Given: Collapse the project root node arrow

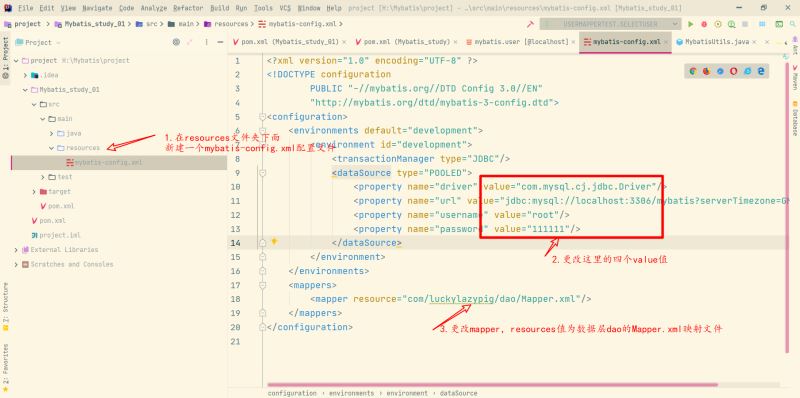Looking at the screenshot, I should click(x=16, y=61).
